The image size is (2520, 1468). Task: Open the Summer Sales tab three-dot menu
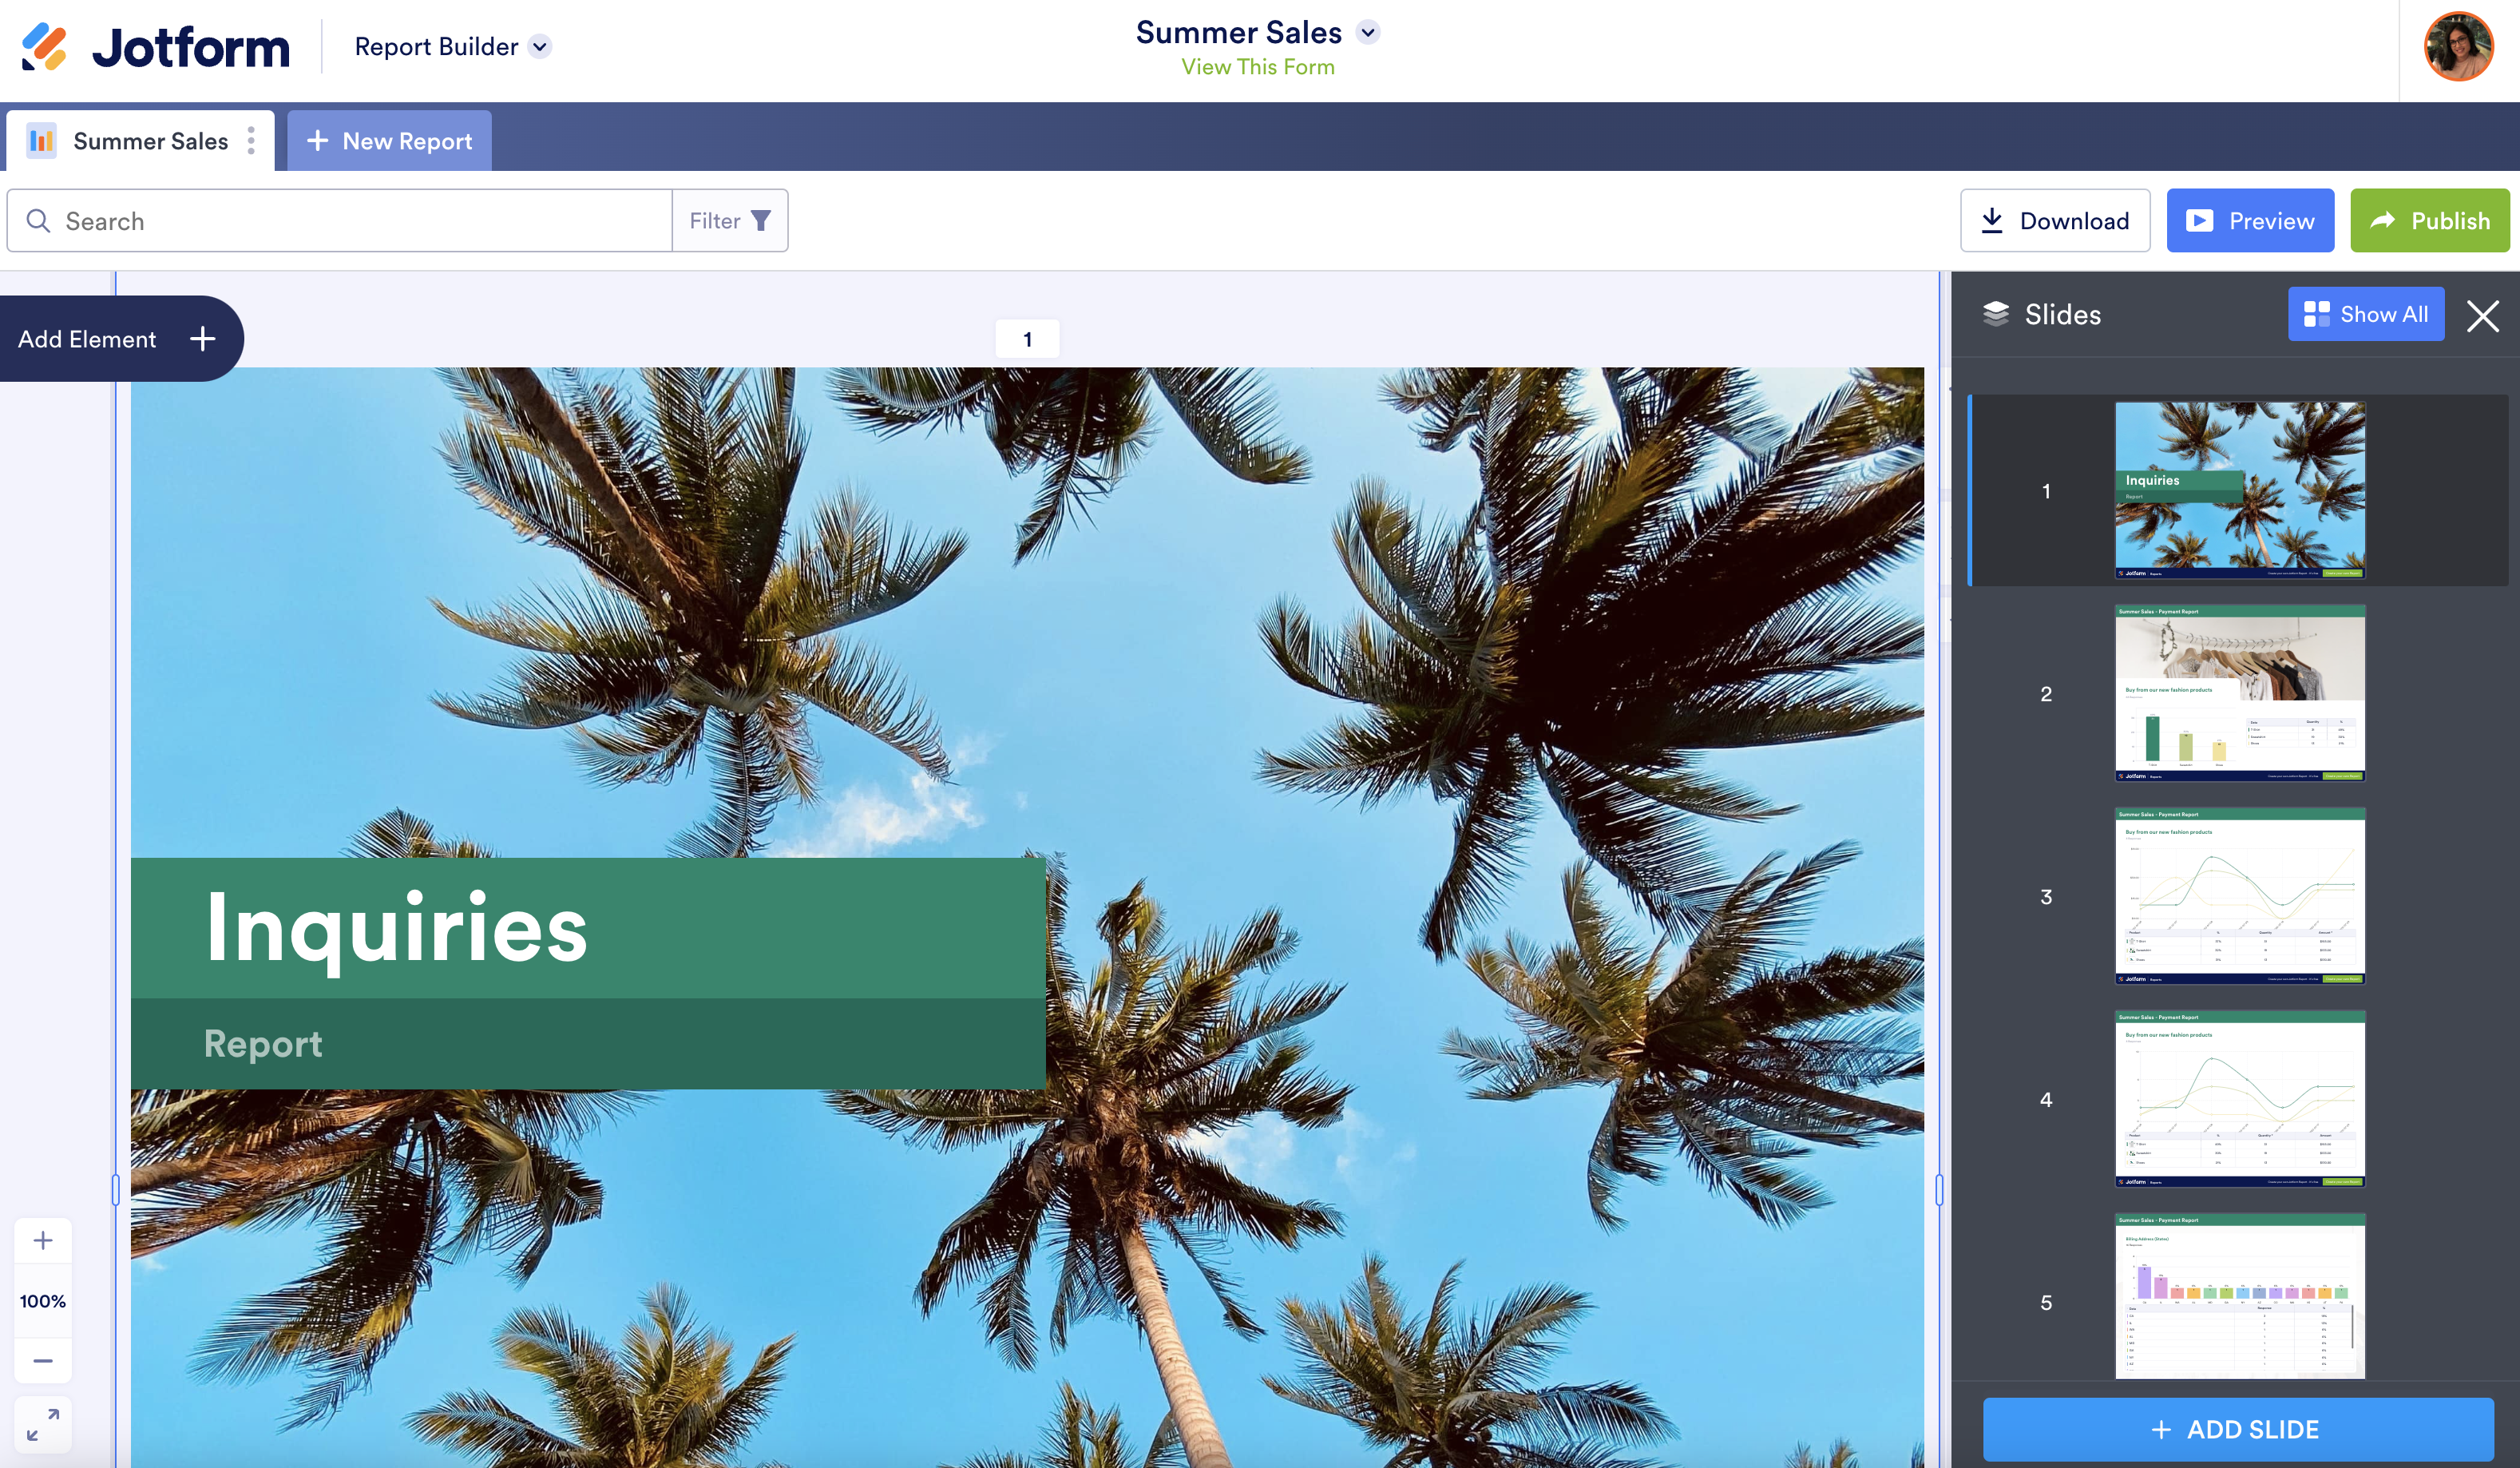point(251,141)
